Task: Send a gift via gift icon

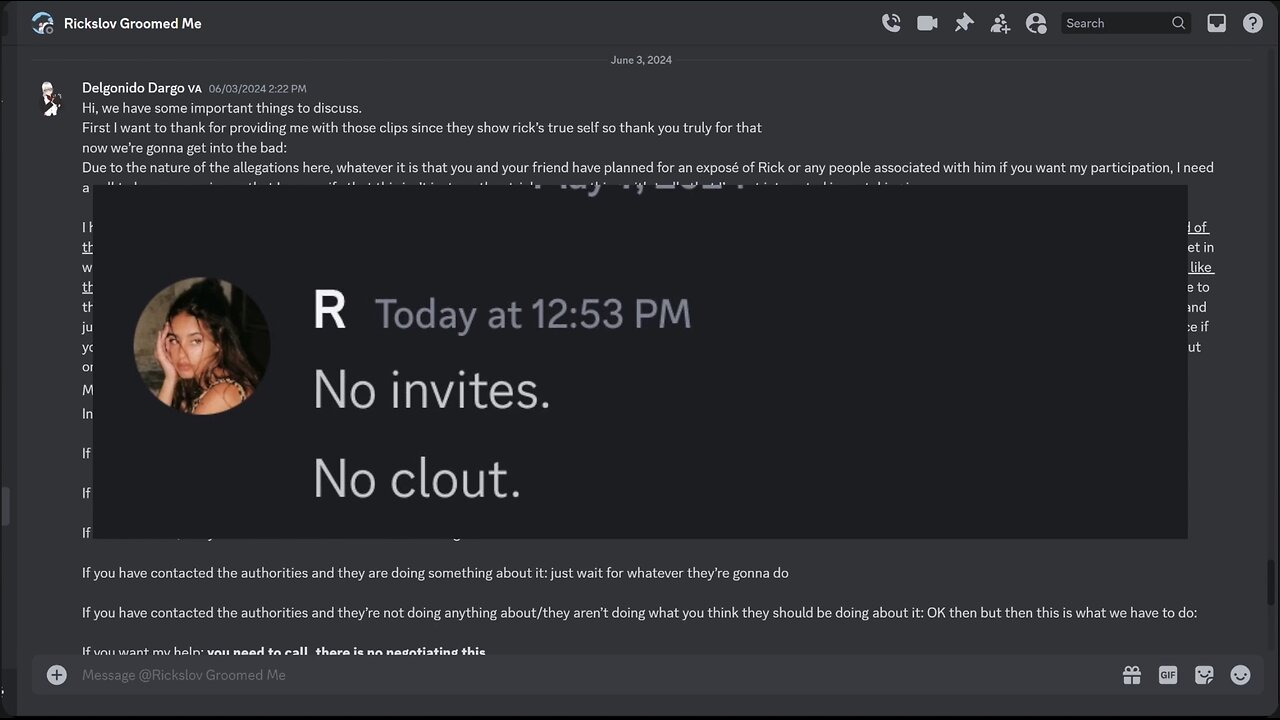Action: [1132, 675]
